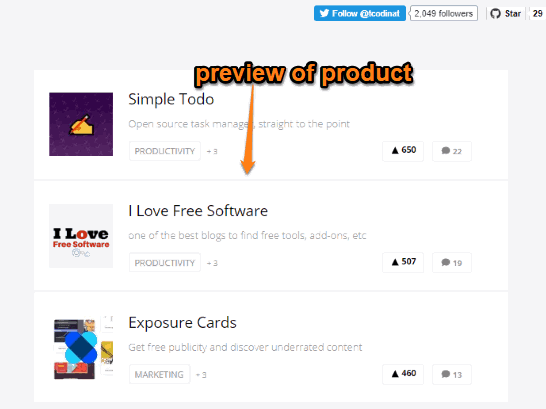This screenshot has width=546, height=409.
Task: Expand the +3 tags for Simple Todo
Action: pos(212,151)
